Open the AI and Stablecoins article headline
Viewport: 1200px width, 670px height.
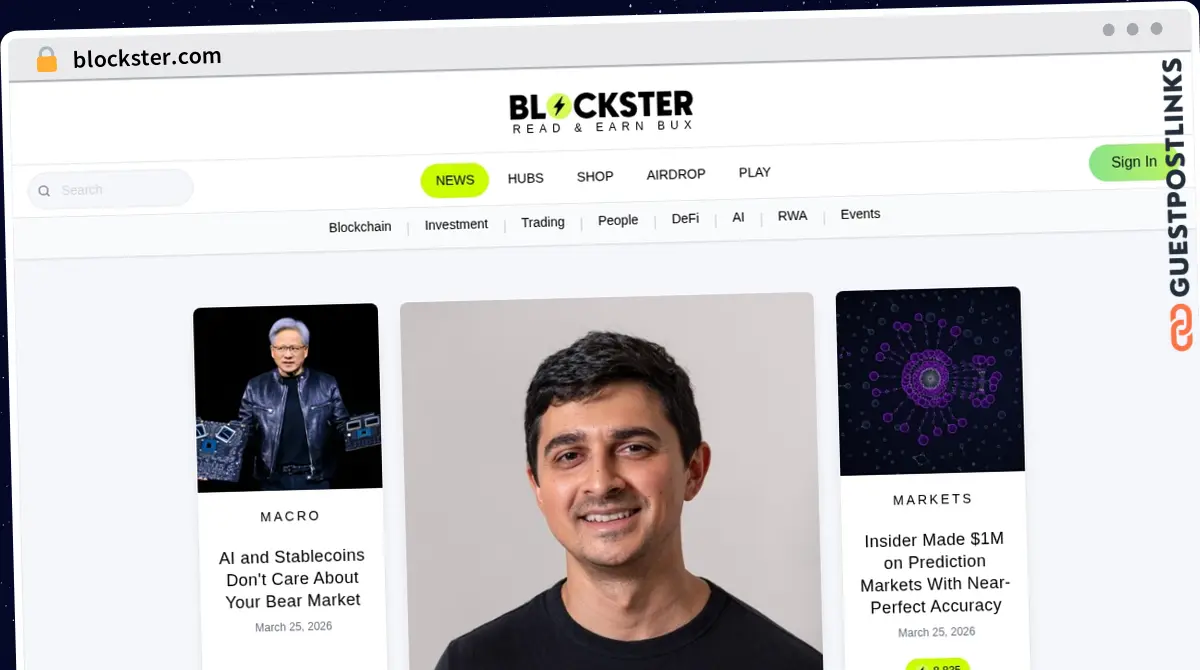coord(292,578)
